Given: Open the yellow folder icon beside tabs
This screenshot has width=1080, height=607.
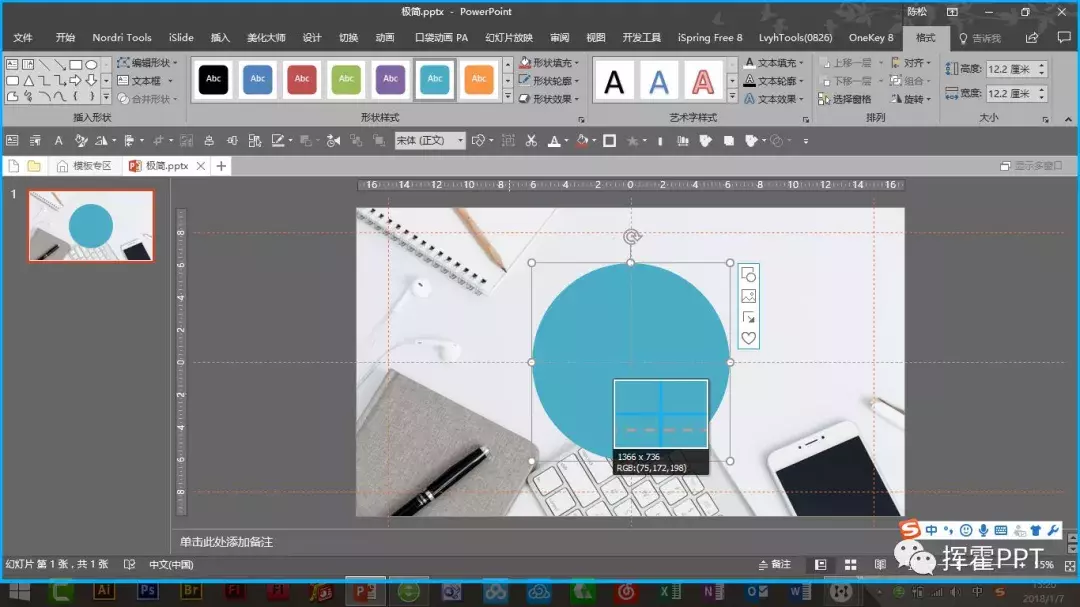Looking at the screenshot, I should 34,166.
